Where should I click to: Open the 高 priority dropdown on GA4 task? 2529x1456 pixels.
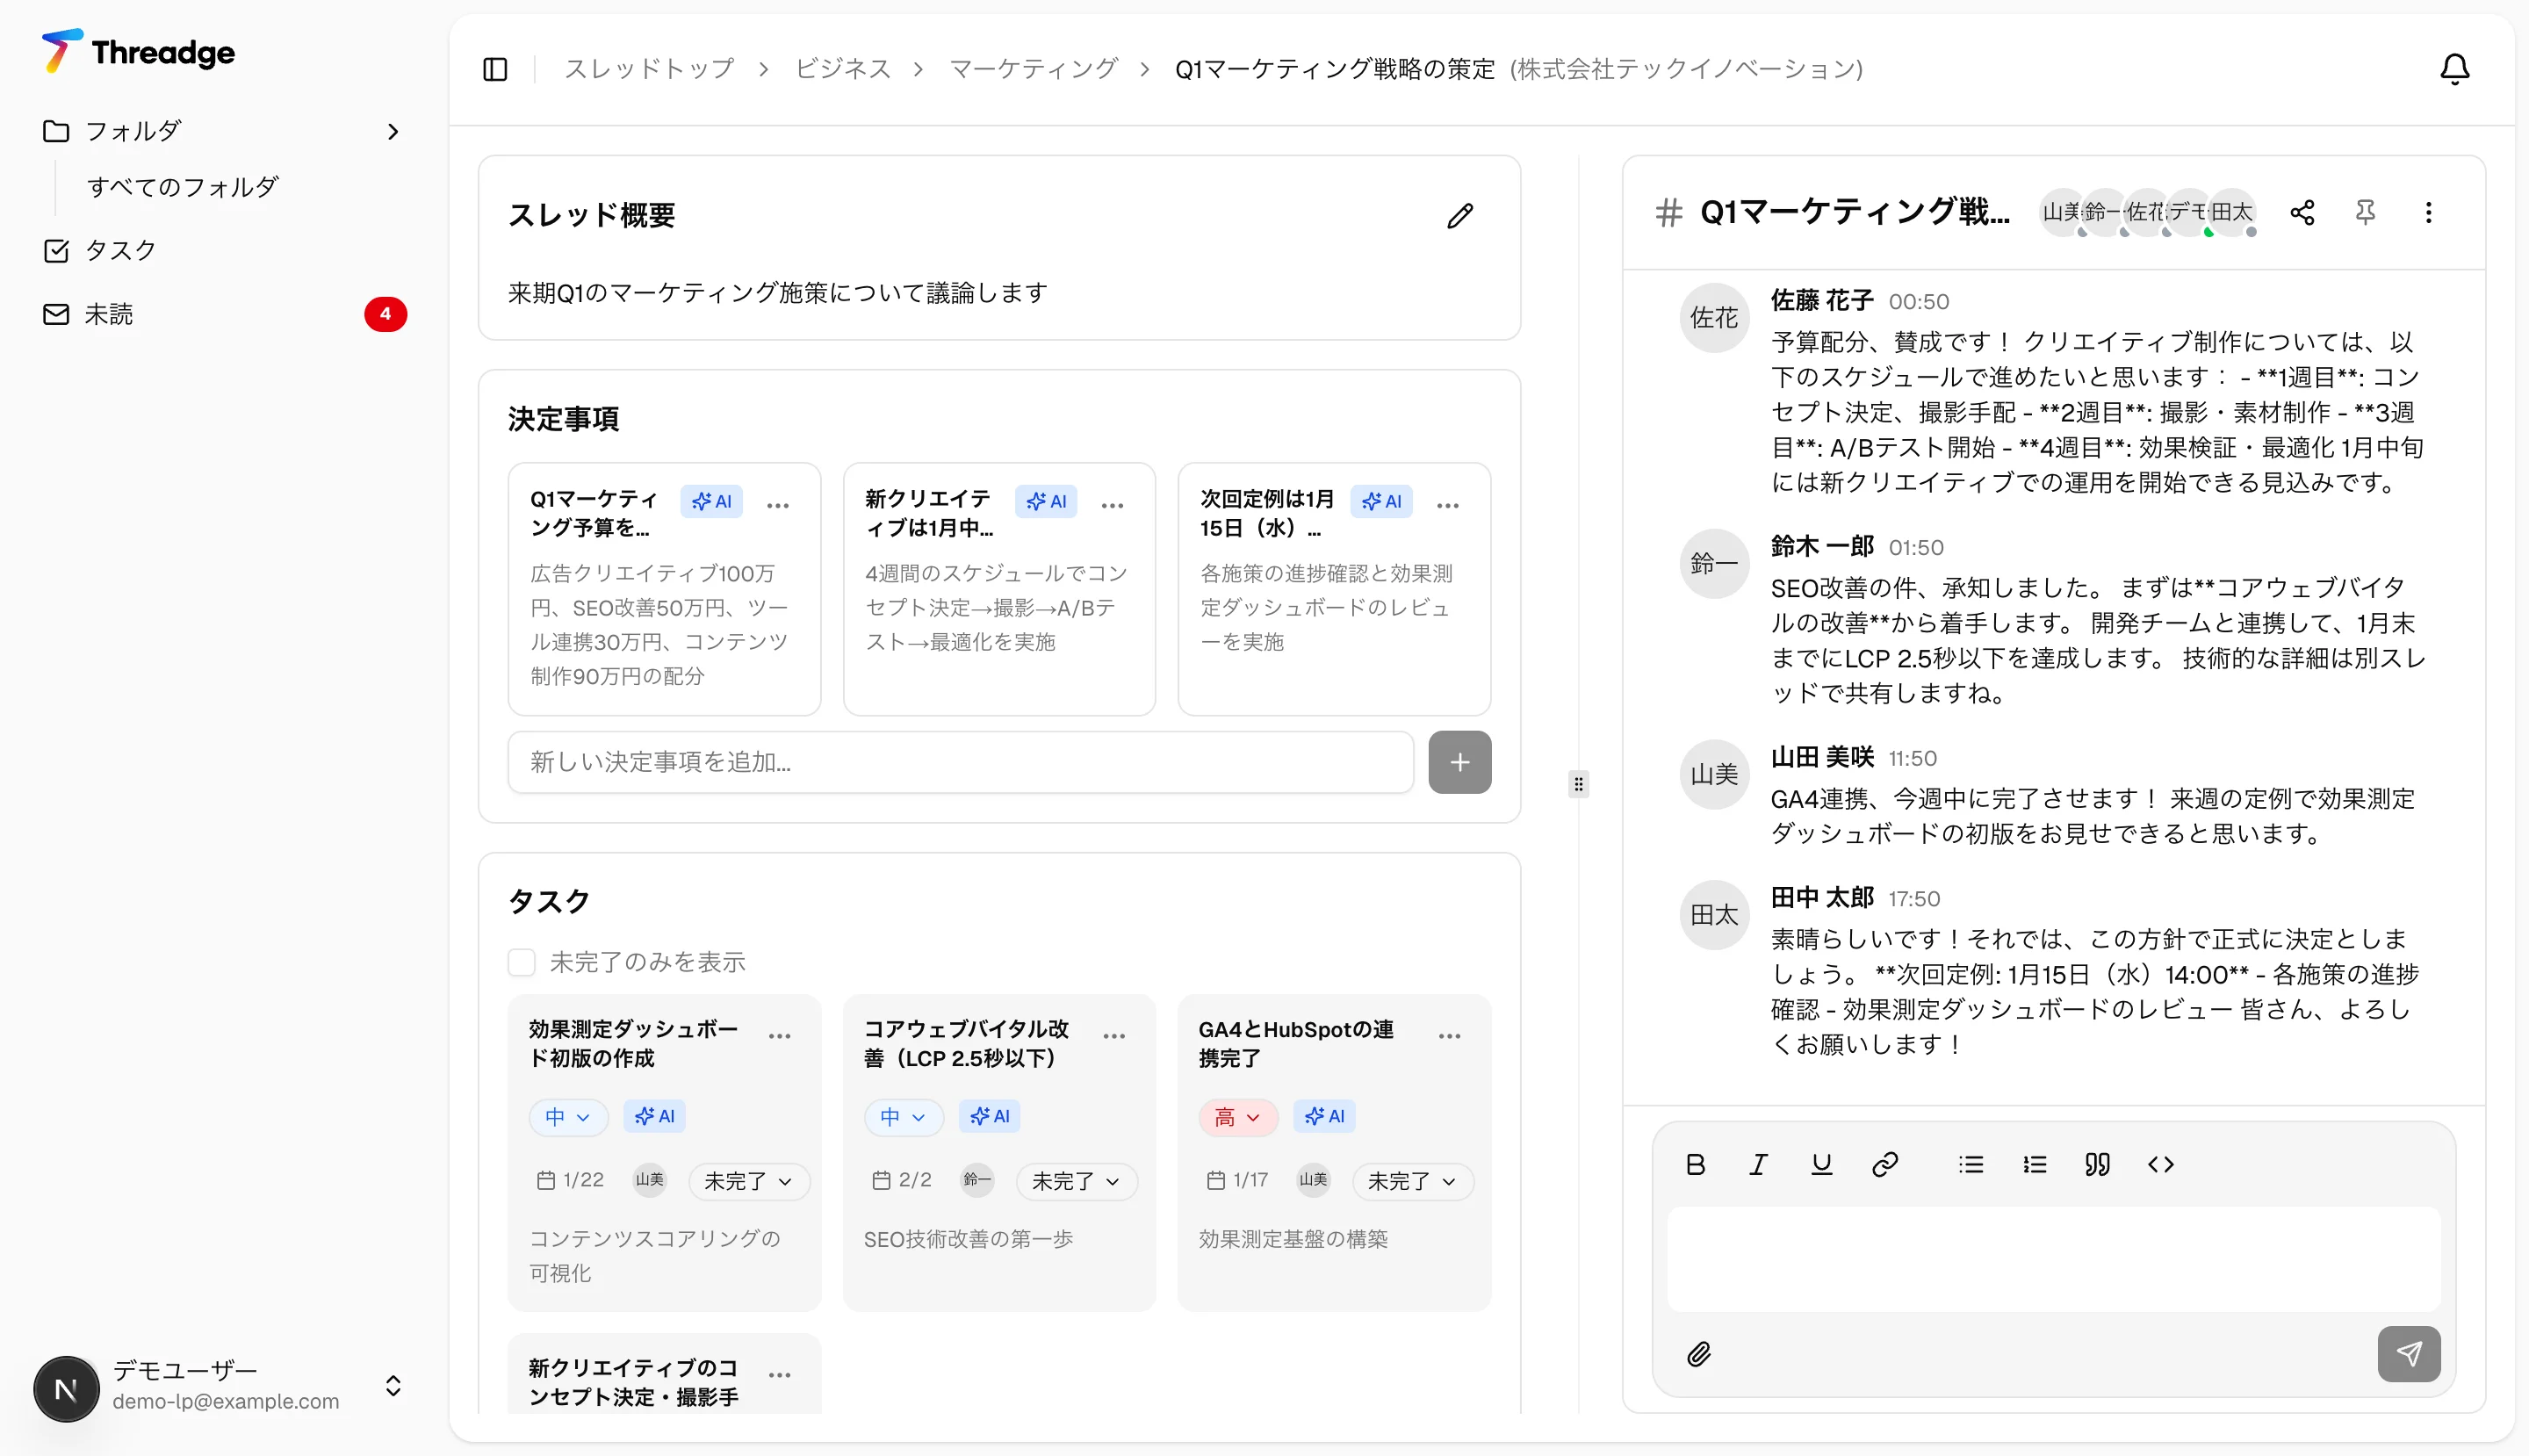[1238, 1117]
